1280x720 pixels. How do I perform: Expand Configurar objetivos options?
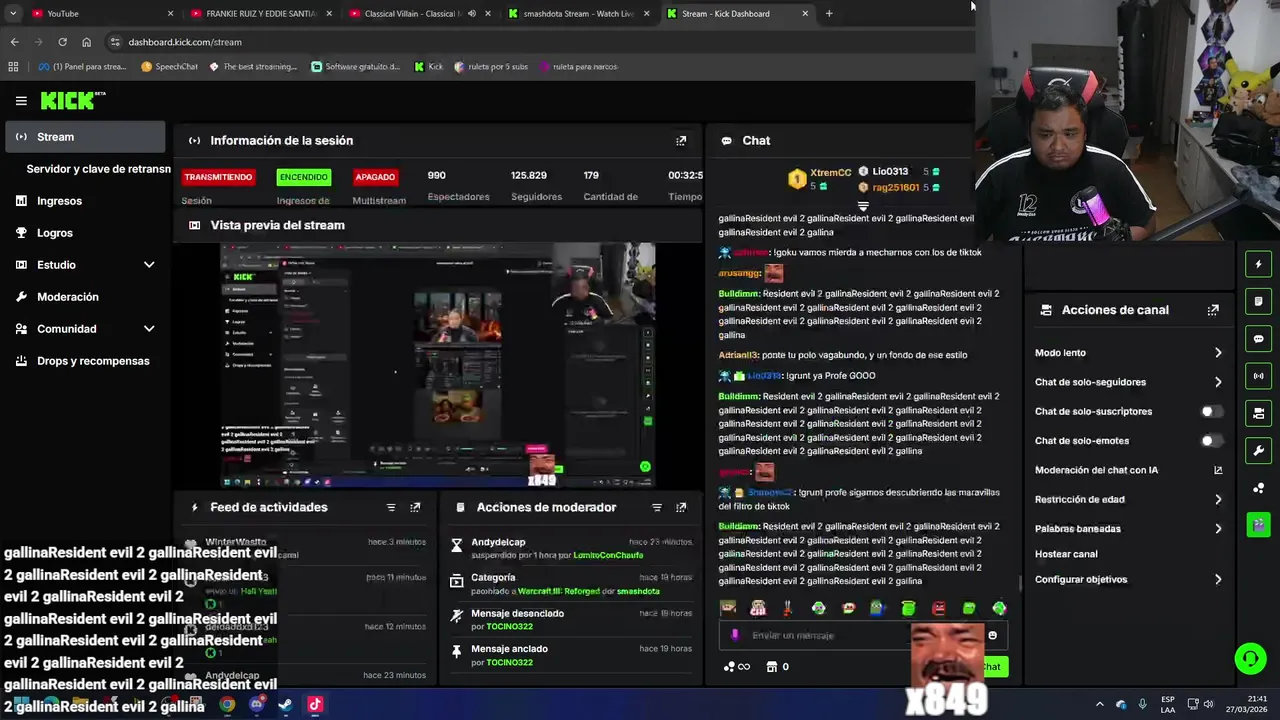pyautogui.click(x=1218, y=580)
